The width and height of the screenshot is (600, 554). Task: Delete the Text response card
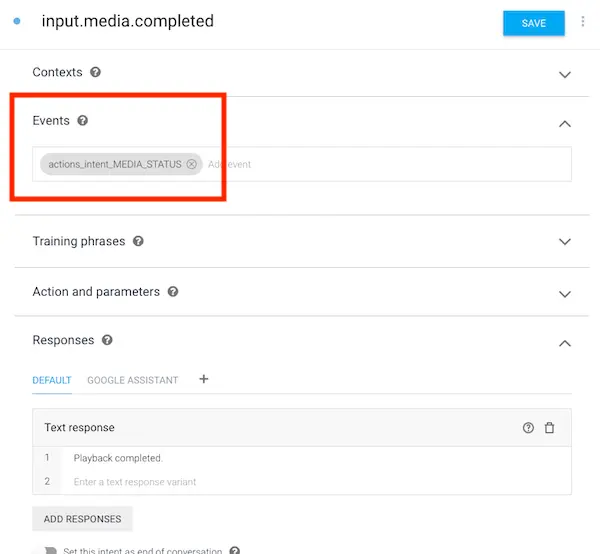click(549, 427)
